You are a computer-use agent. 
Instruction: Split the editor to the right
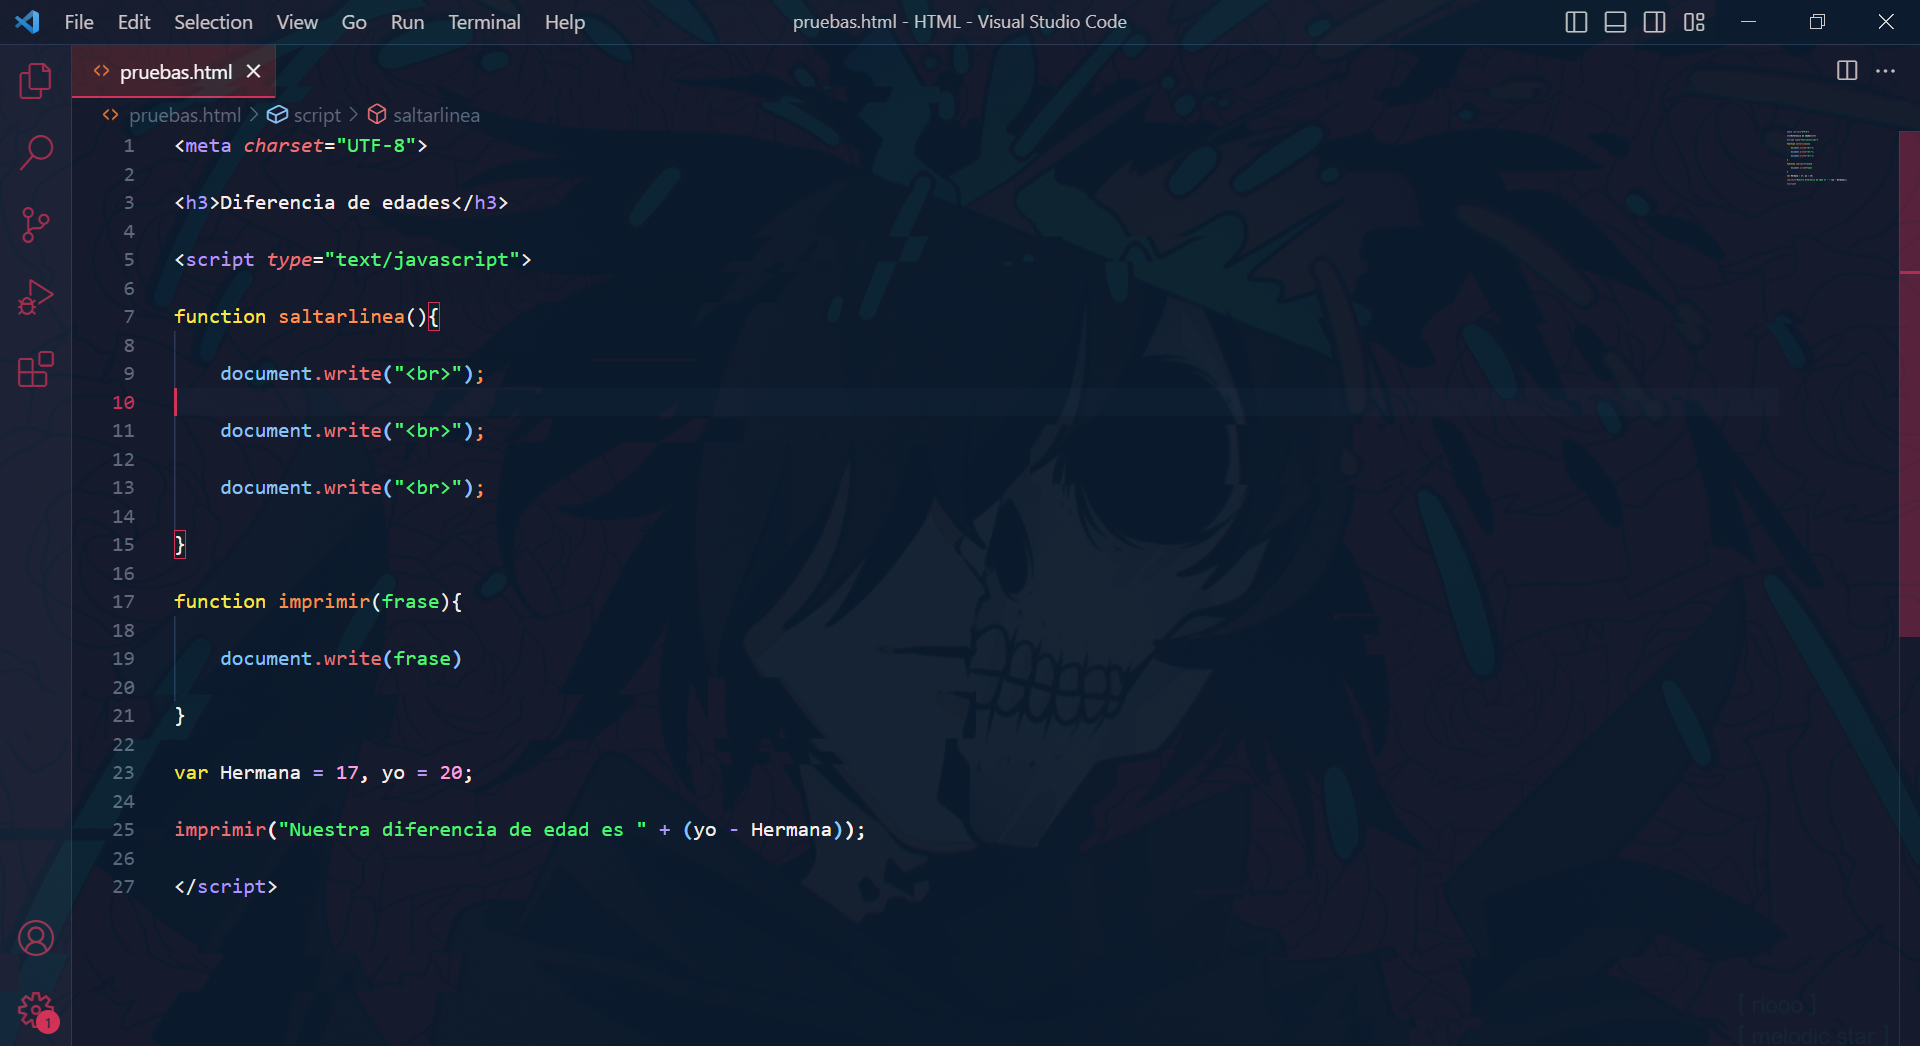[x=1847, y=70]
